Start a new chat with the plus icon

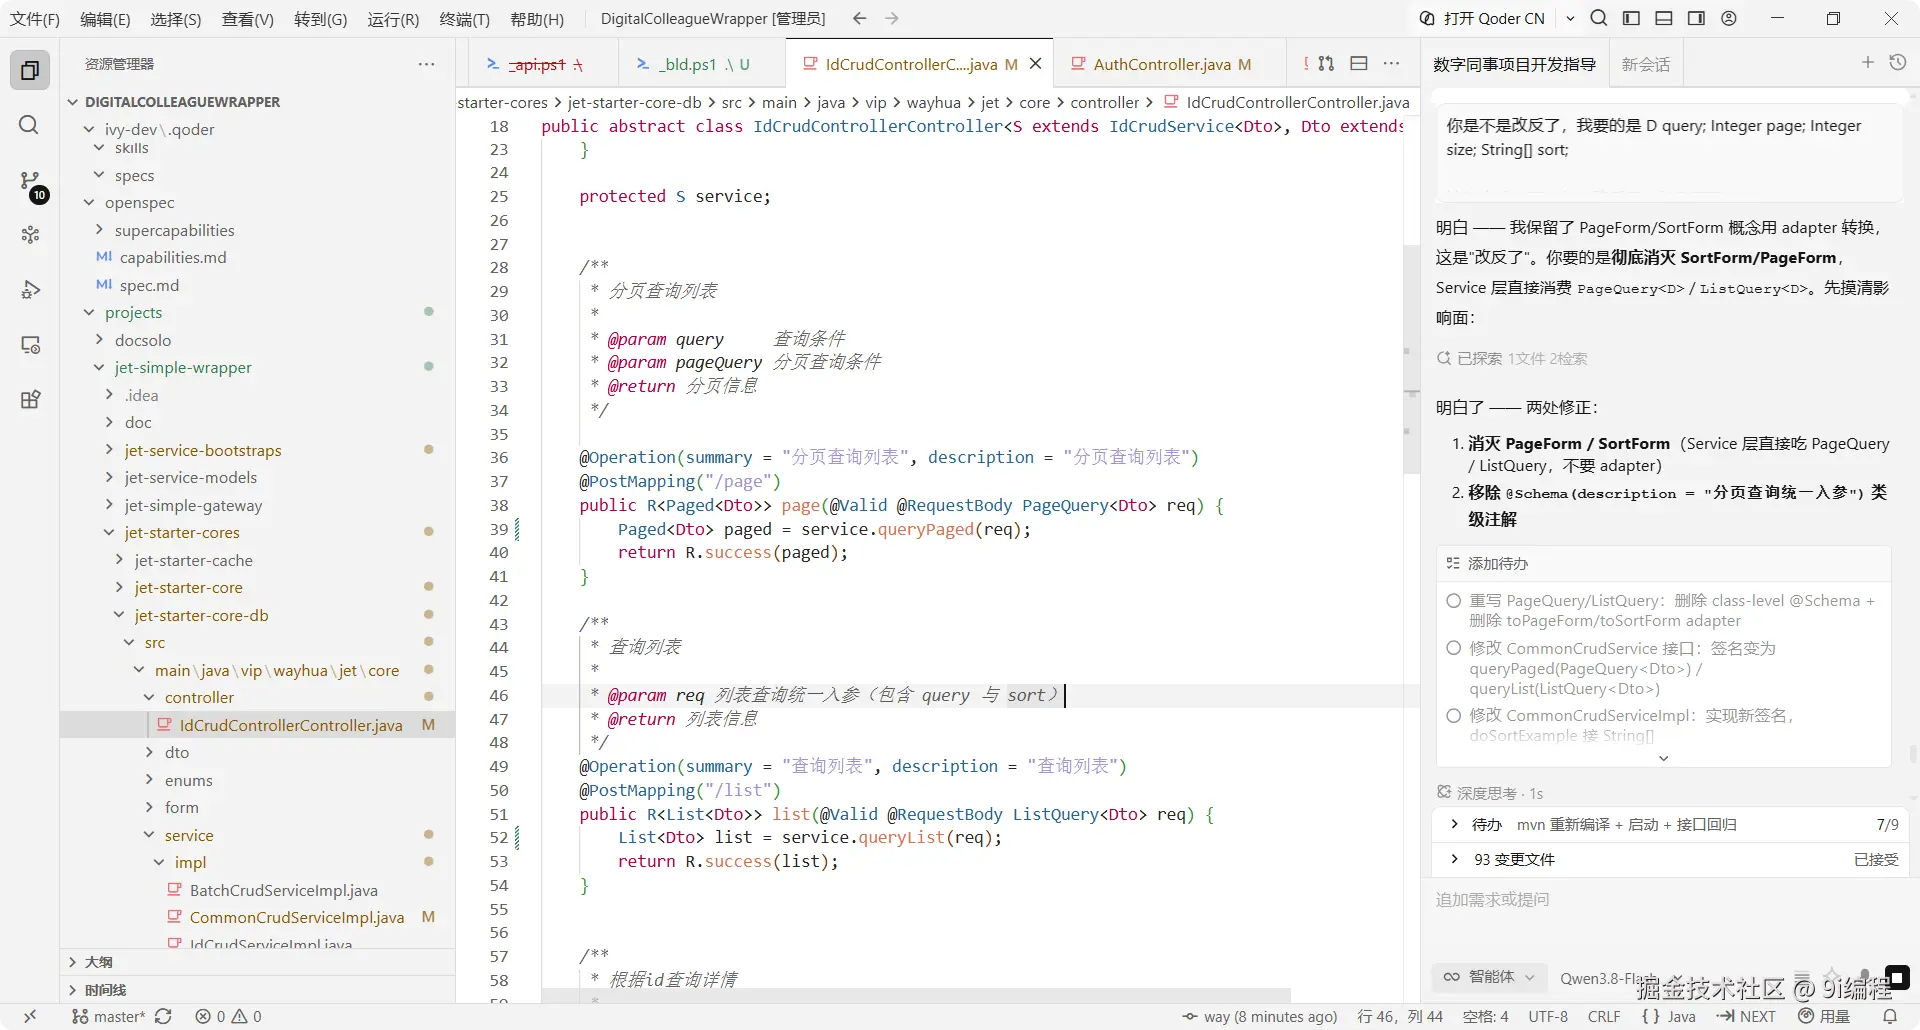(1867, 63)
